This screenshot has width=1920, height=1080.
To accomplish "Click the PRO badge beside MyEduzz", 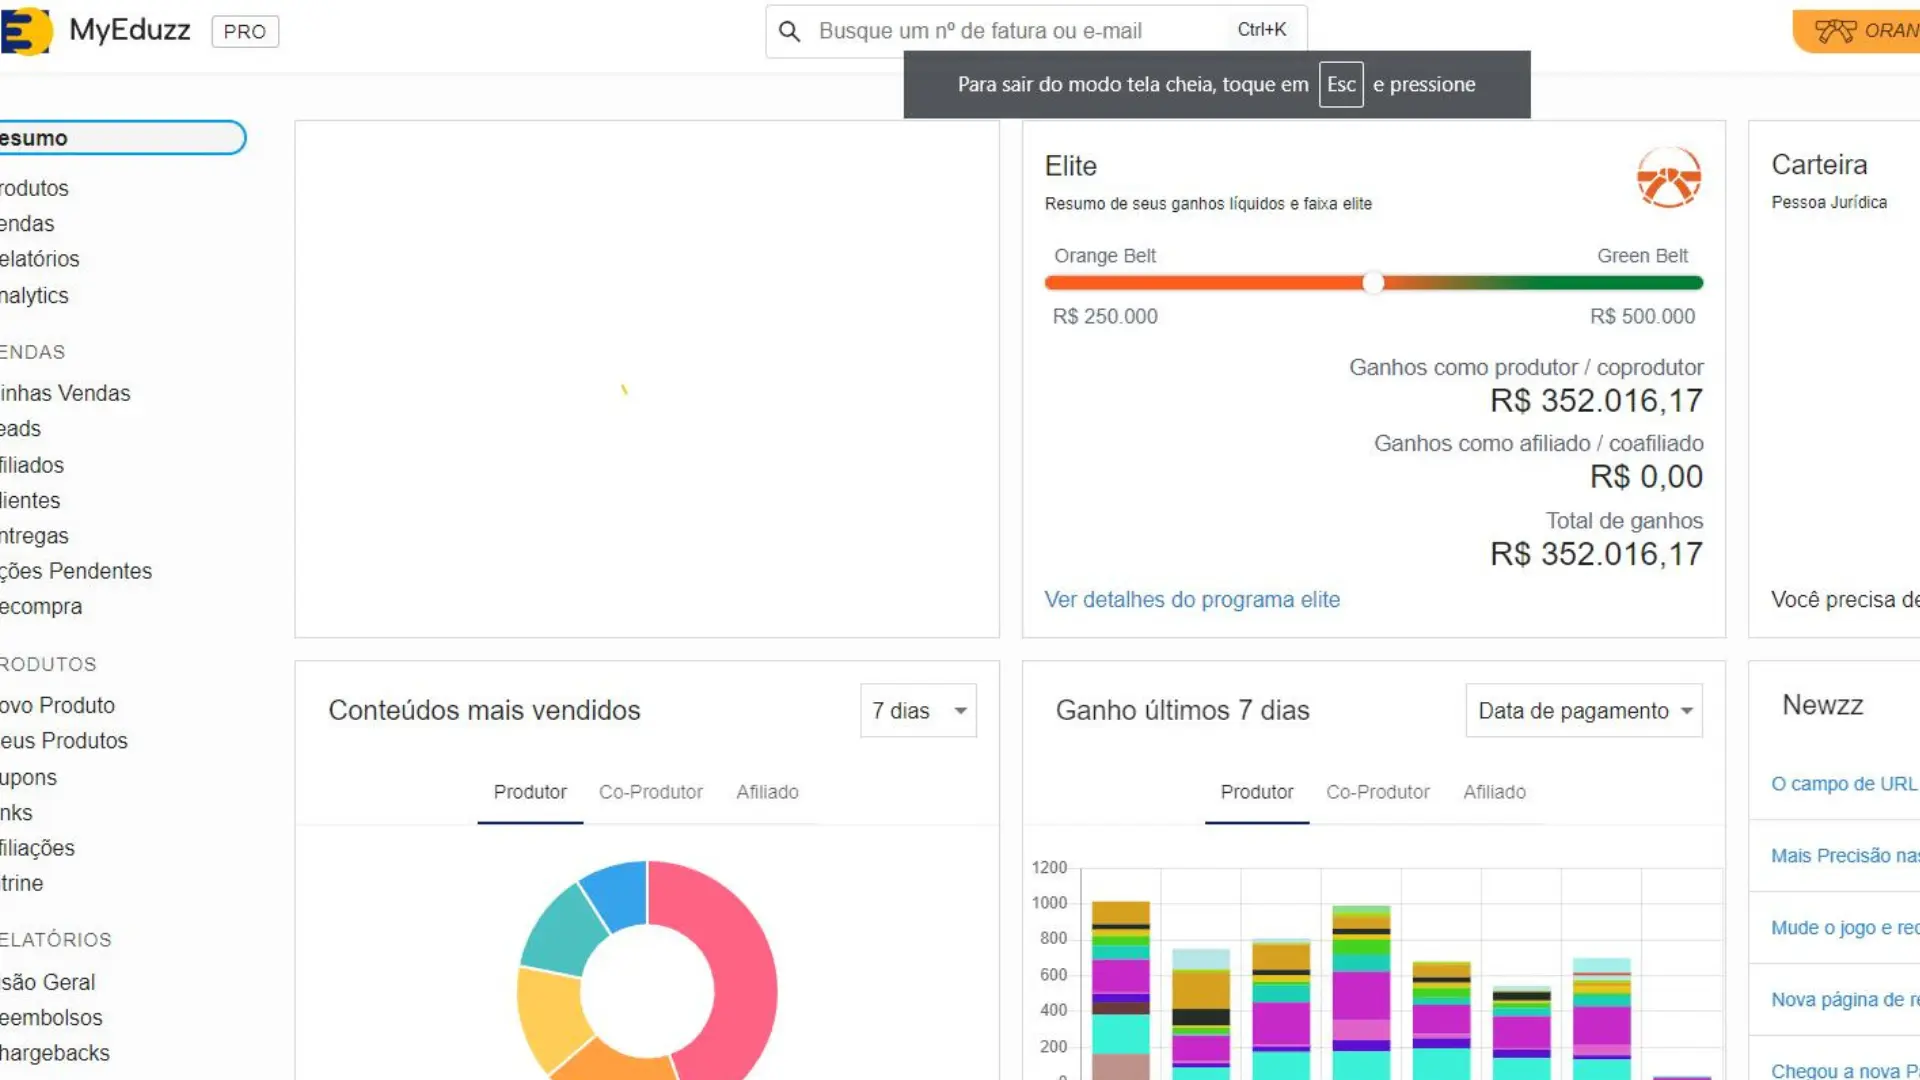I will (245, 32).
